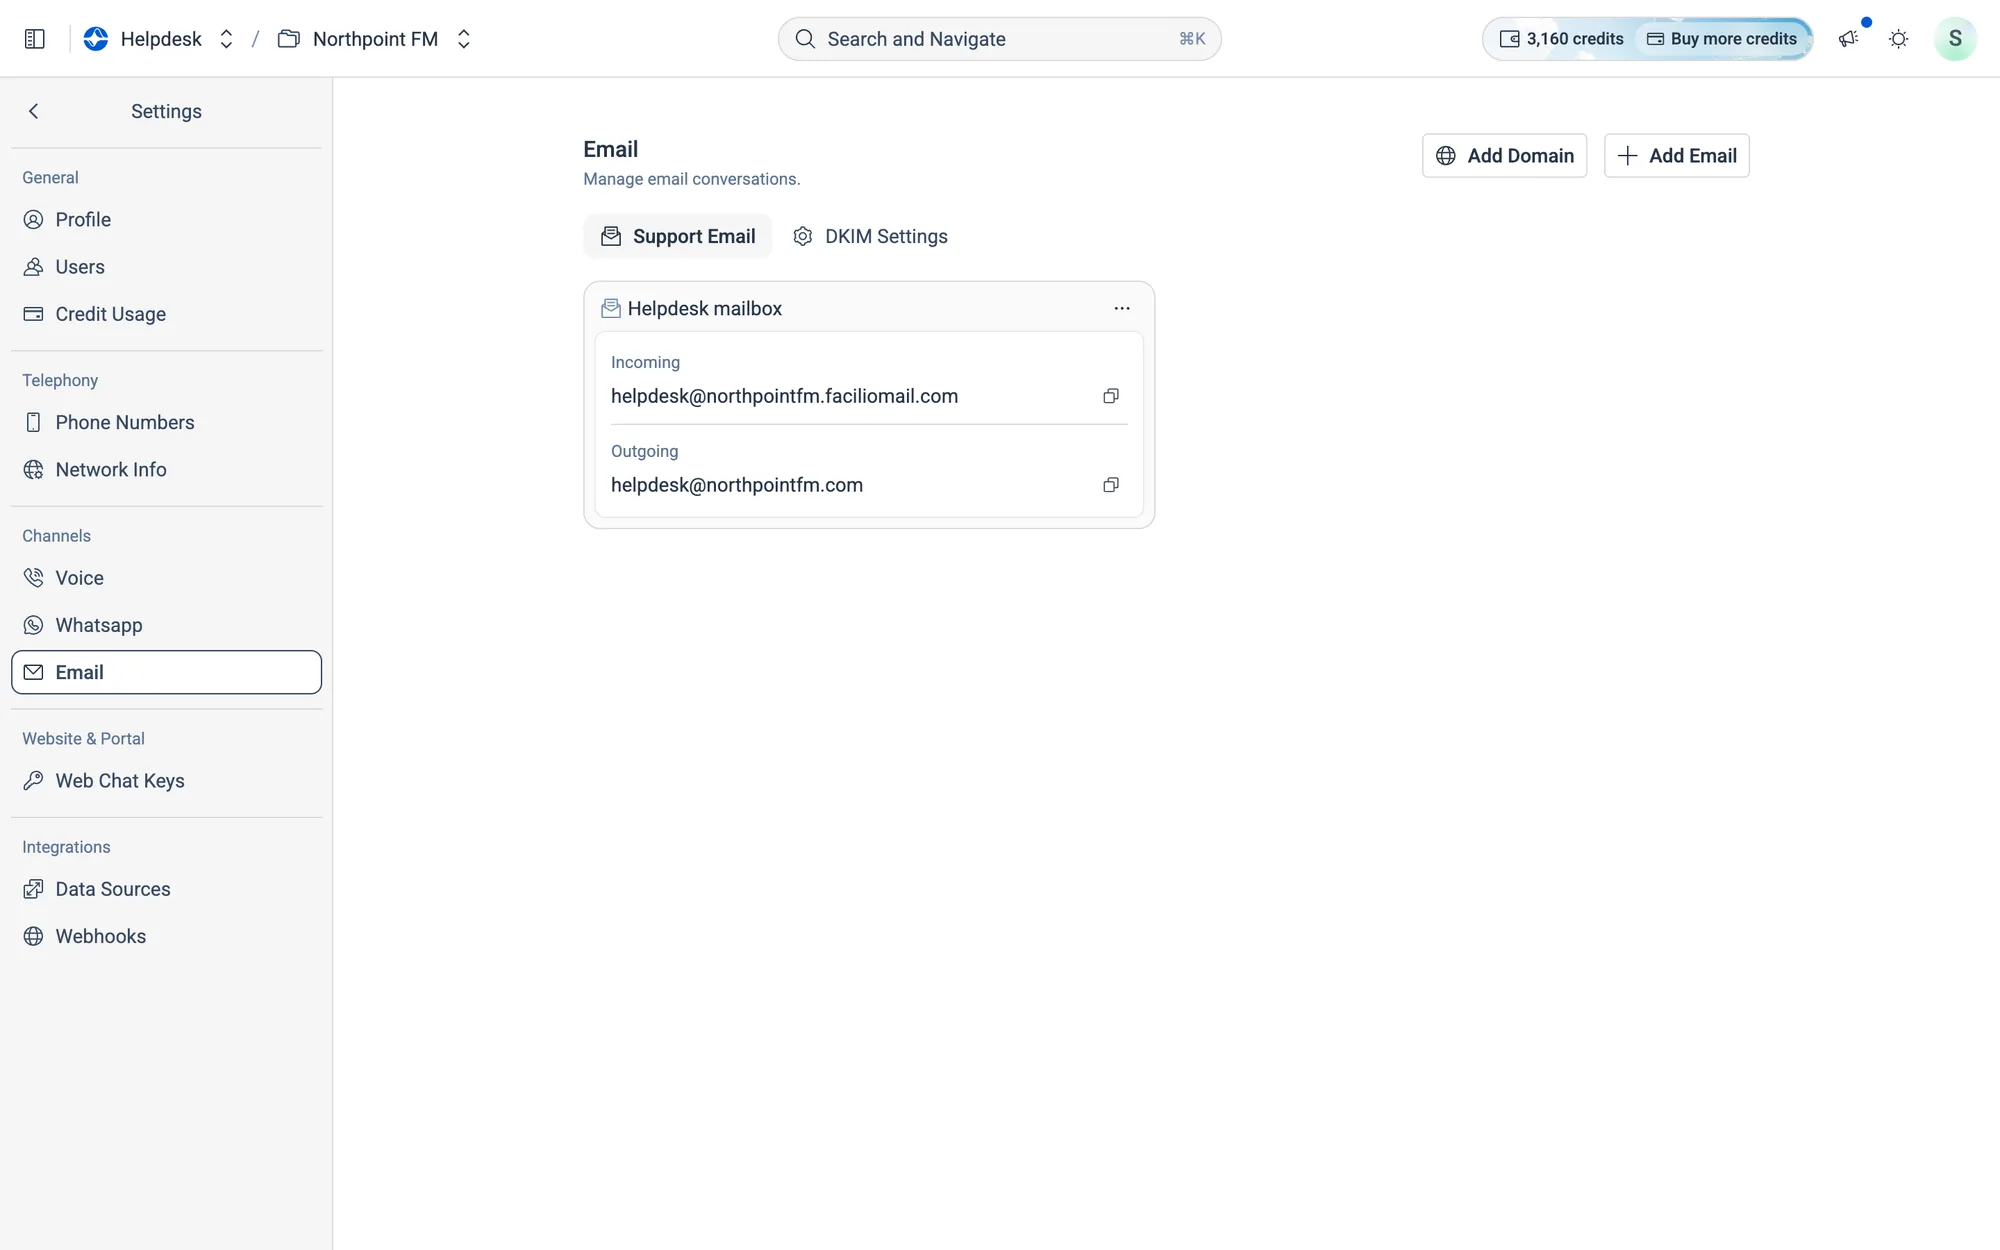The width and height of the screenshot is (2000, 1250).
Task: Click the Northpoint FM folder icon
Action: (289, 39)
